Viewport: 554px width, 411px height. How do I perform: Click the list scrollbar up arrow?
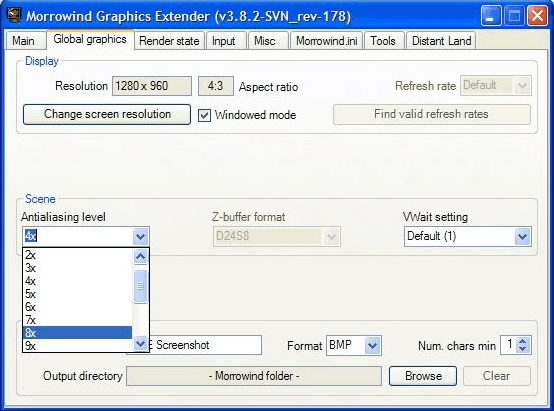[141, 257]
